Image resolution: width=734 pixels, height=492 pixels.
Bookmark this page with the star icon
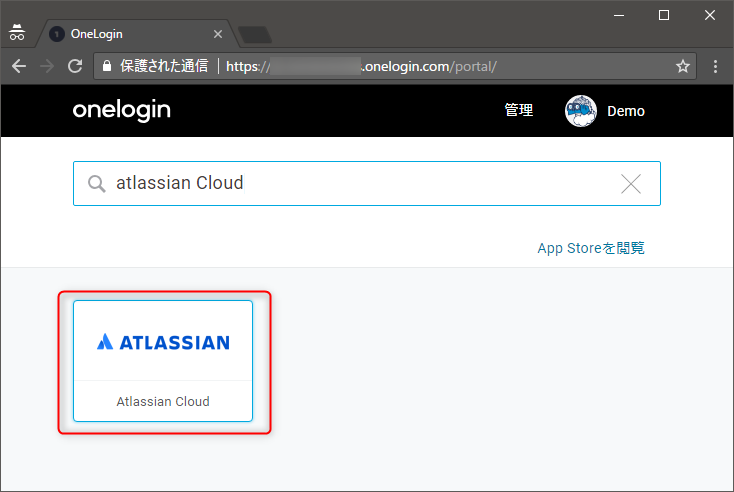click(x=683, y=66)
